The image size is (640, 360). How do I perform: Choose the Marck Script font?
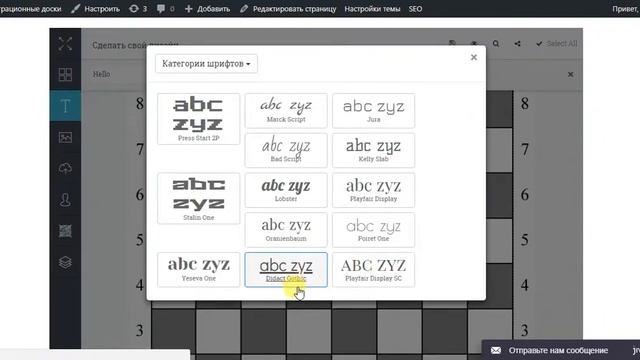coord(286,111)
